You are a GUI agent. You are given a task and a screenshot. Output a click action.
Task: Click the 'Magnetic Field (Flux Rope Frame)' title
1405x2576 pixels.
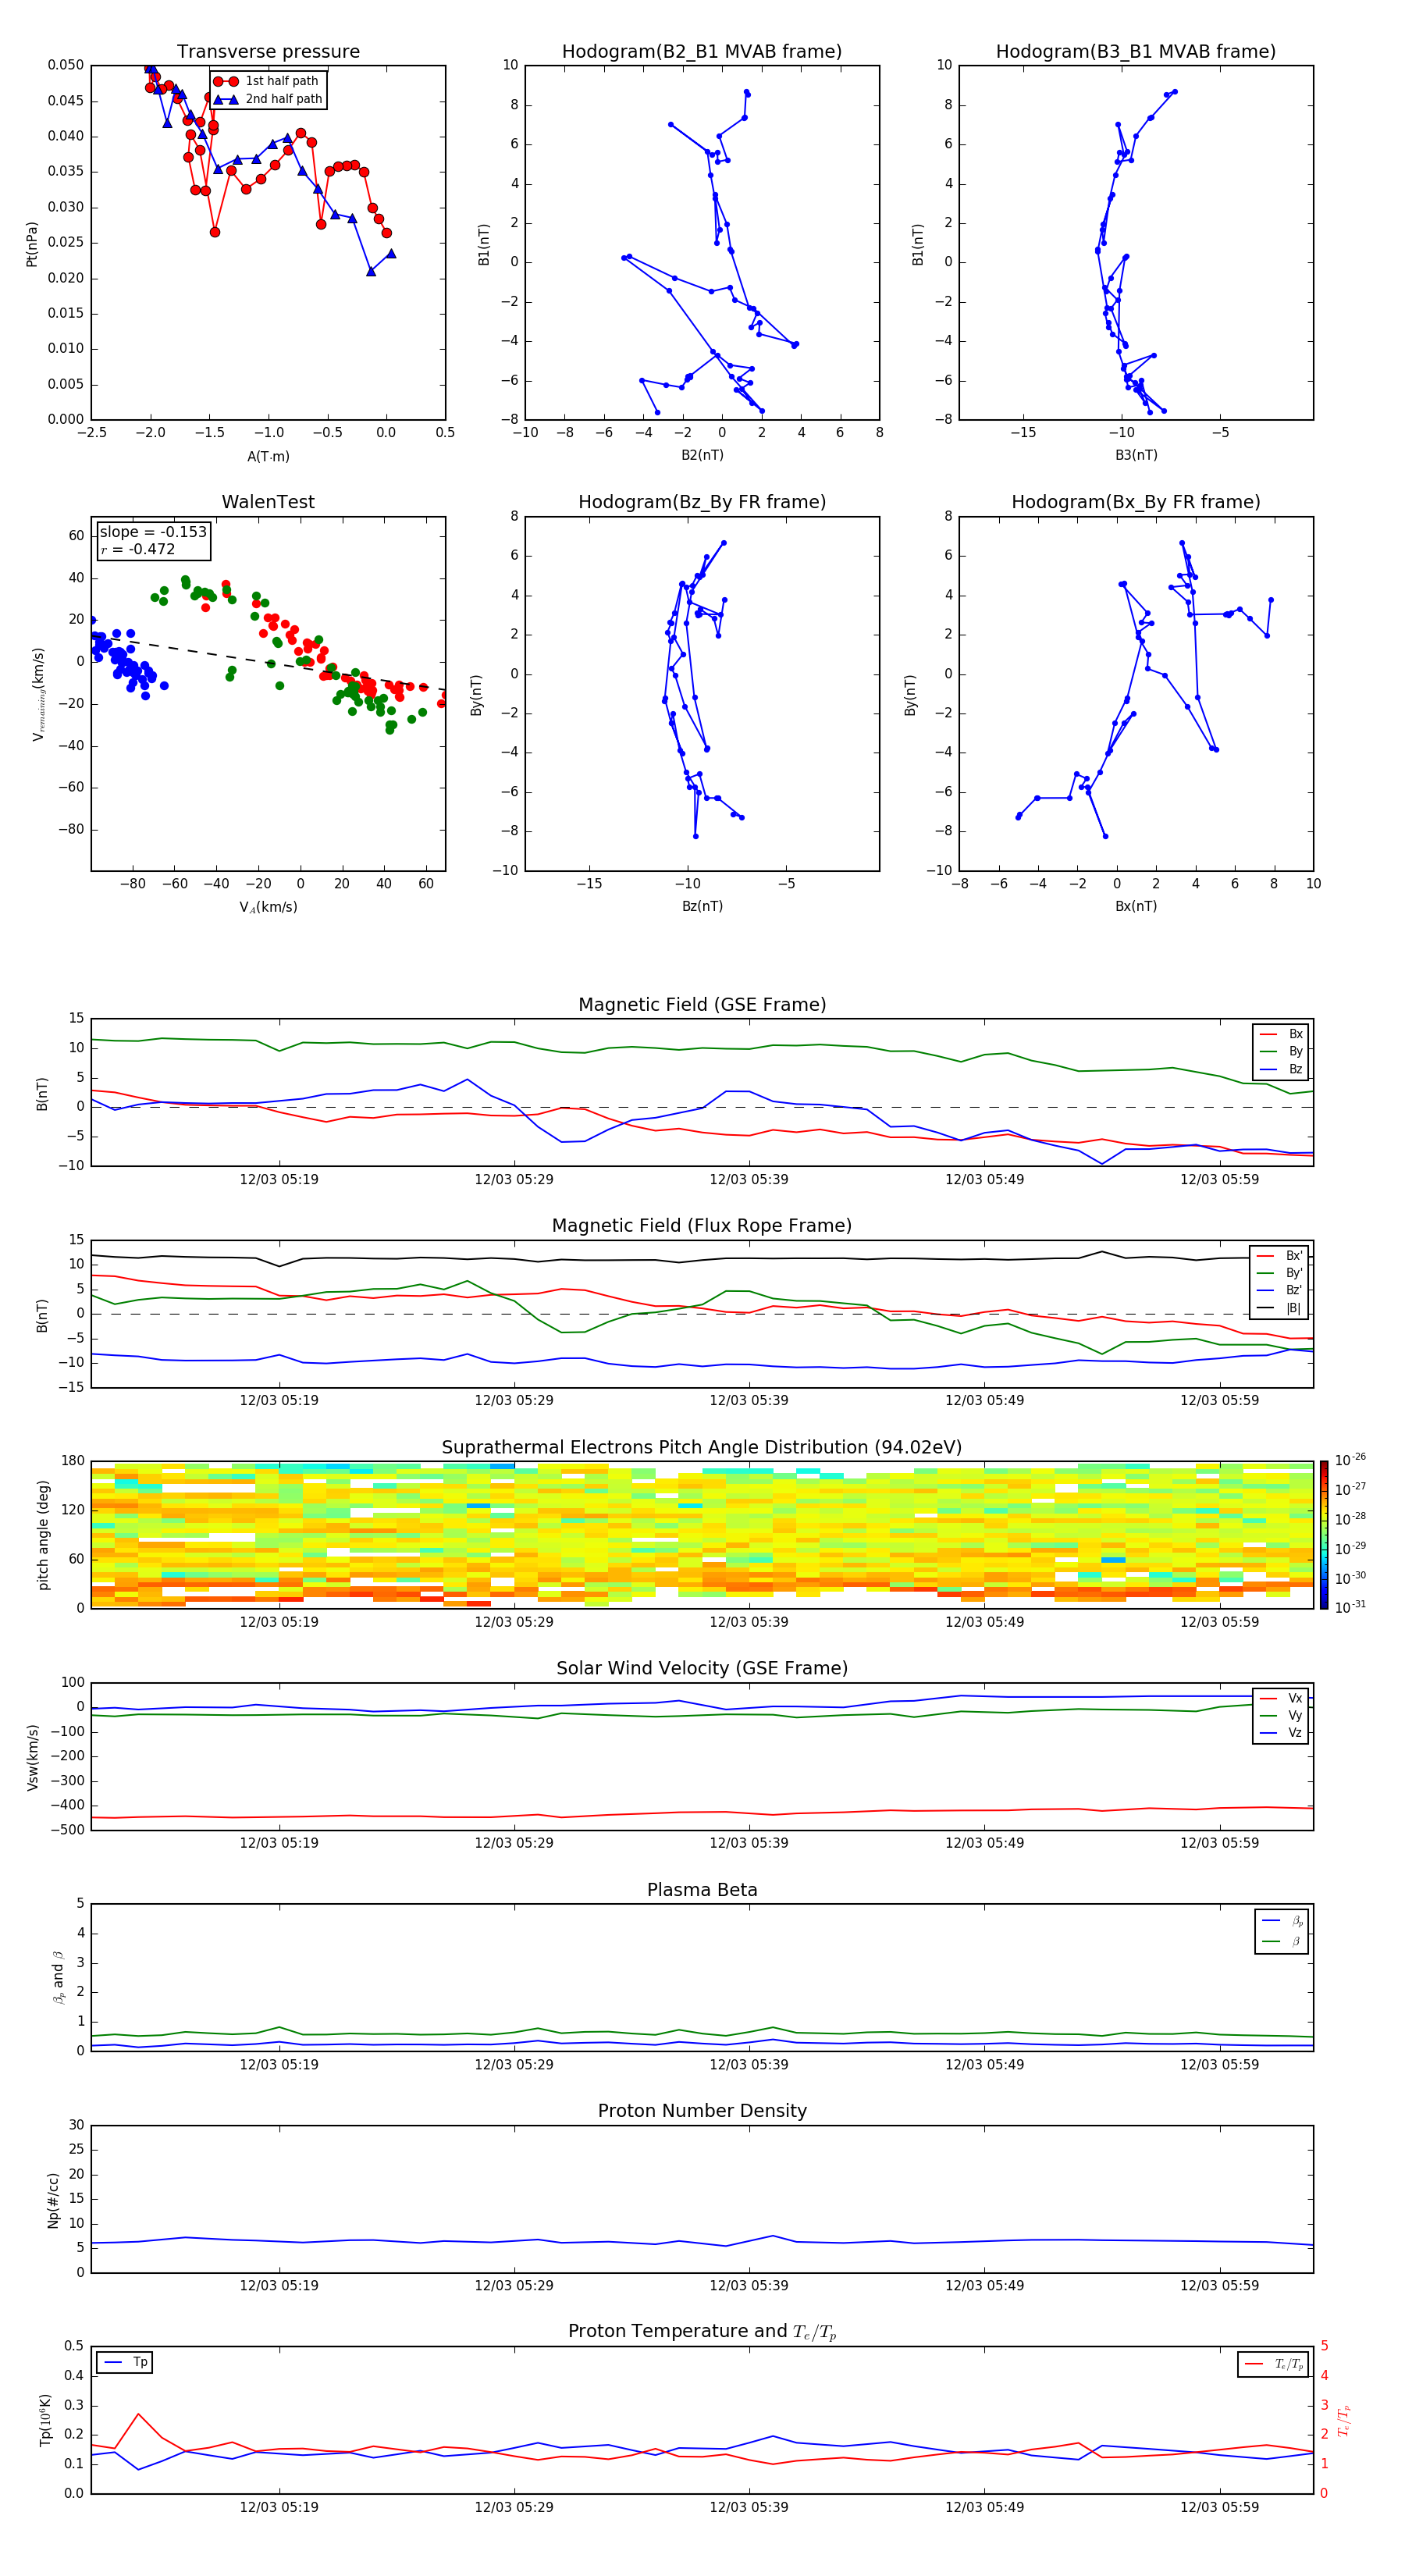pyautogui.click(x=702, y=1226)
